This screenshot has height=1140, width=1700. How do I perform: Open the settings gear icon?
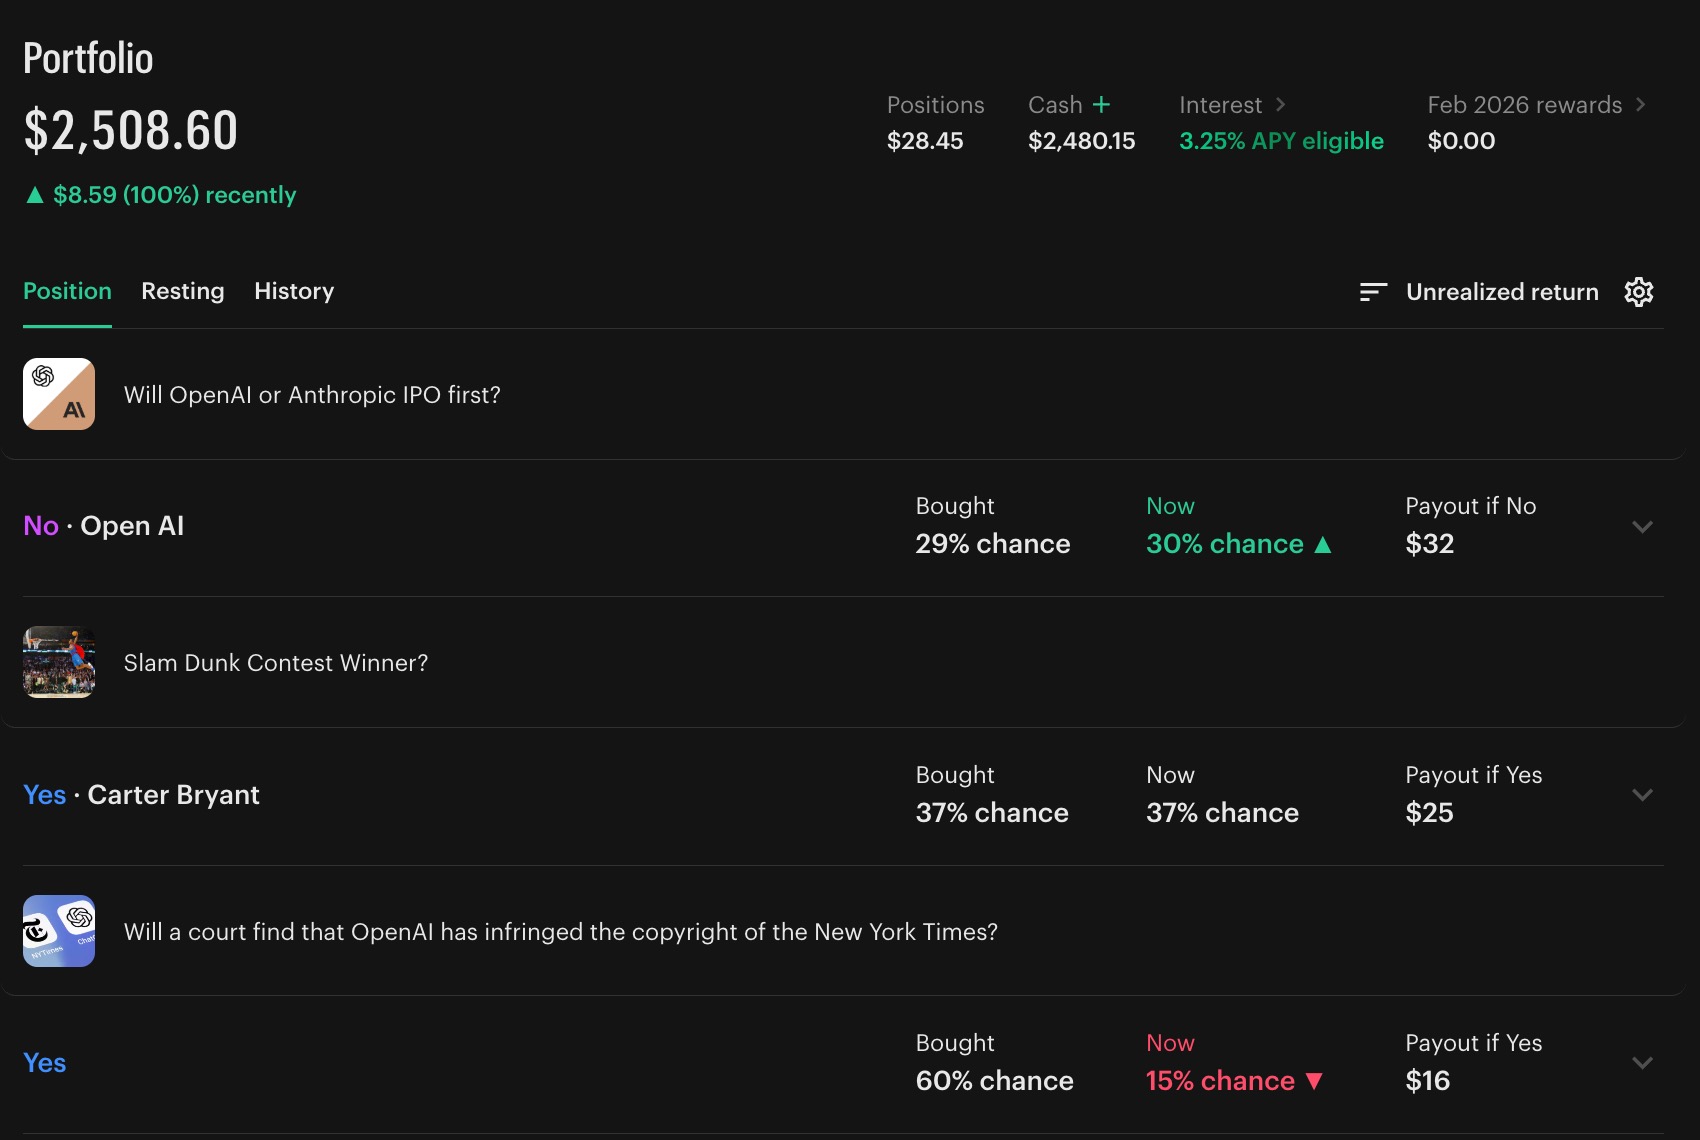[1638, 292]
